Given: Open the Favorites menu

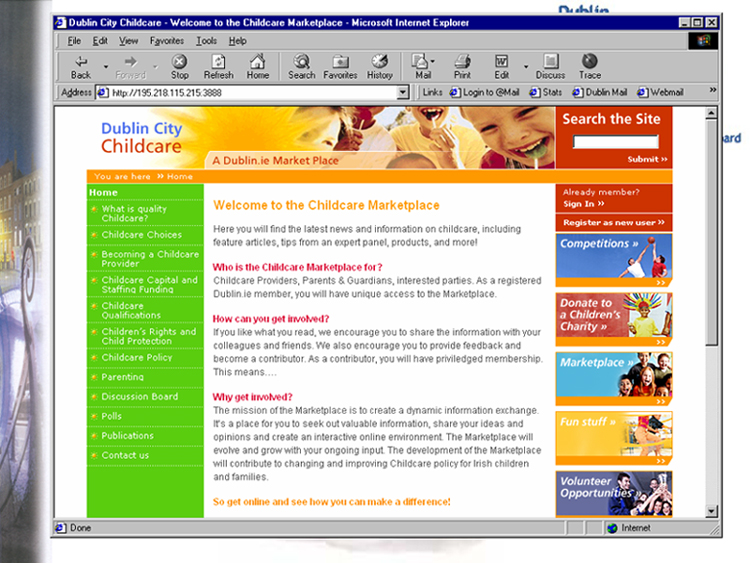Looking at the screenshot, I should click(166, 41).
